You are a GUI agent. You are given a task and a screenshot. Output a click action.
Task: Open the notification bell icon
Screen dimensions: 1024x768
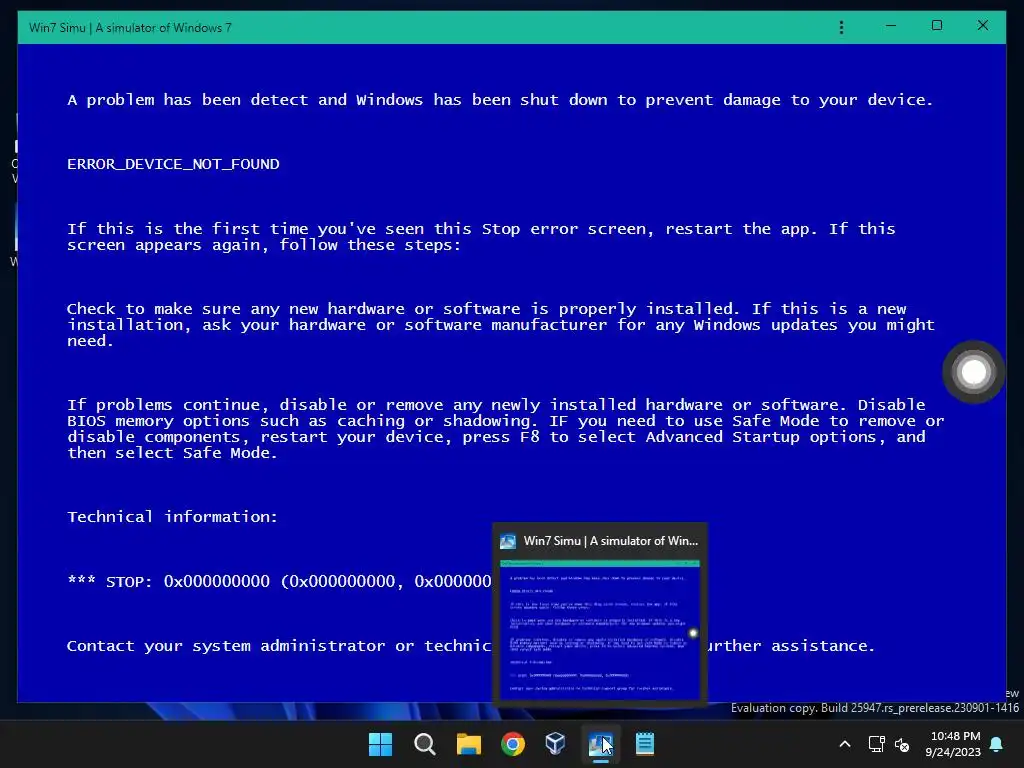(997, 744)
